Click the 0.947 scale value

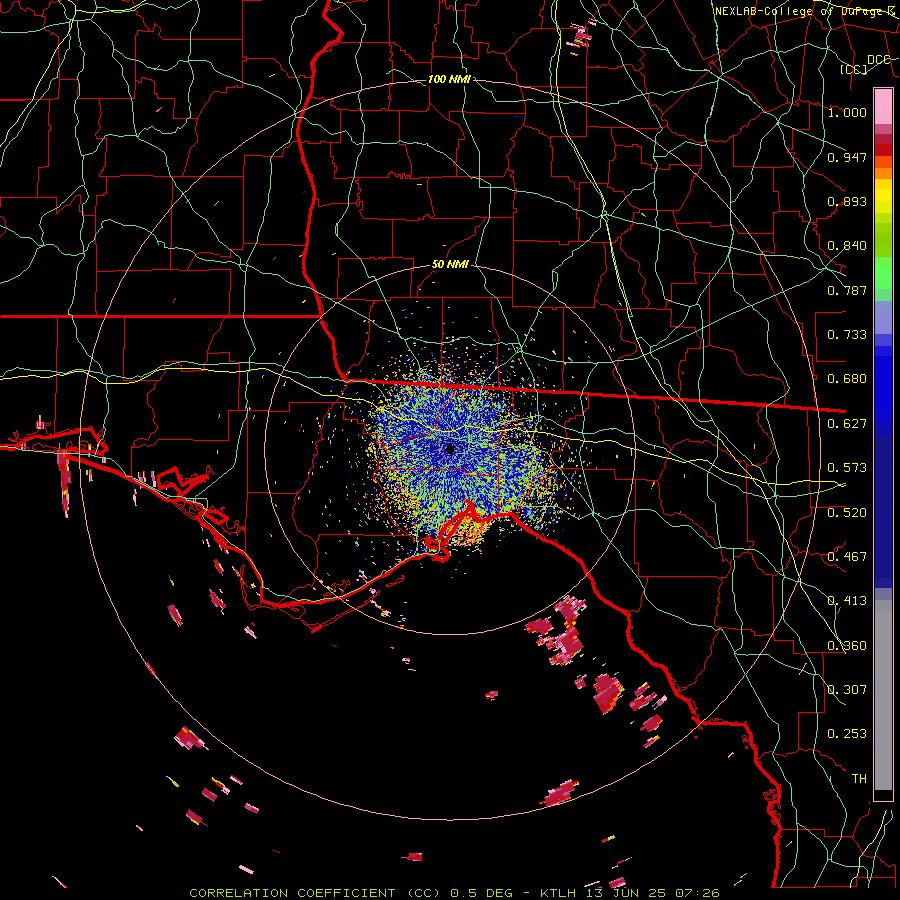[847, 157]
